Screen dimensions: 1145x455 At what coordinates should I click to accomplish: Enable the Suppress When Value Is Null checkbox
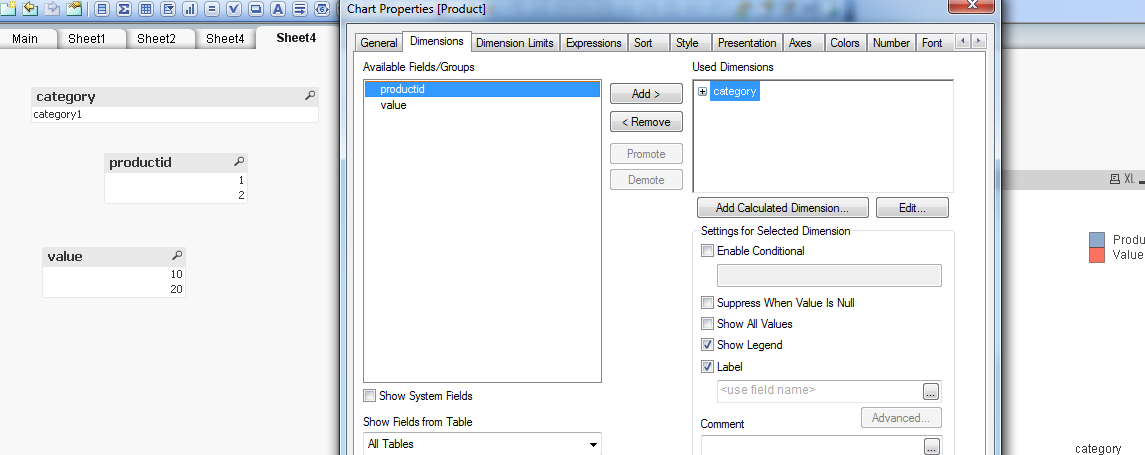(x=708, y=303)
